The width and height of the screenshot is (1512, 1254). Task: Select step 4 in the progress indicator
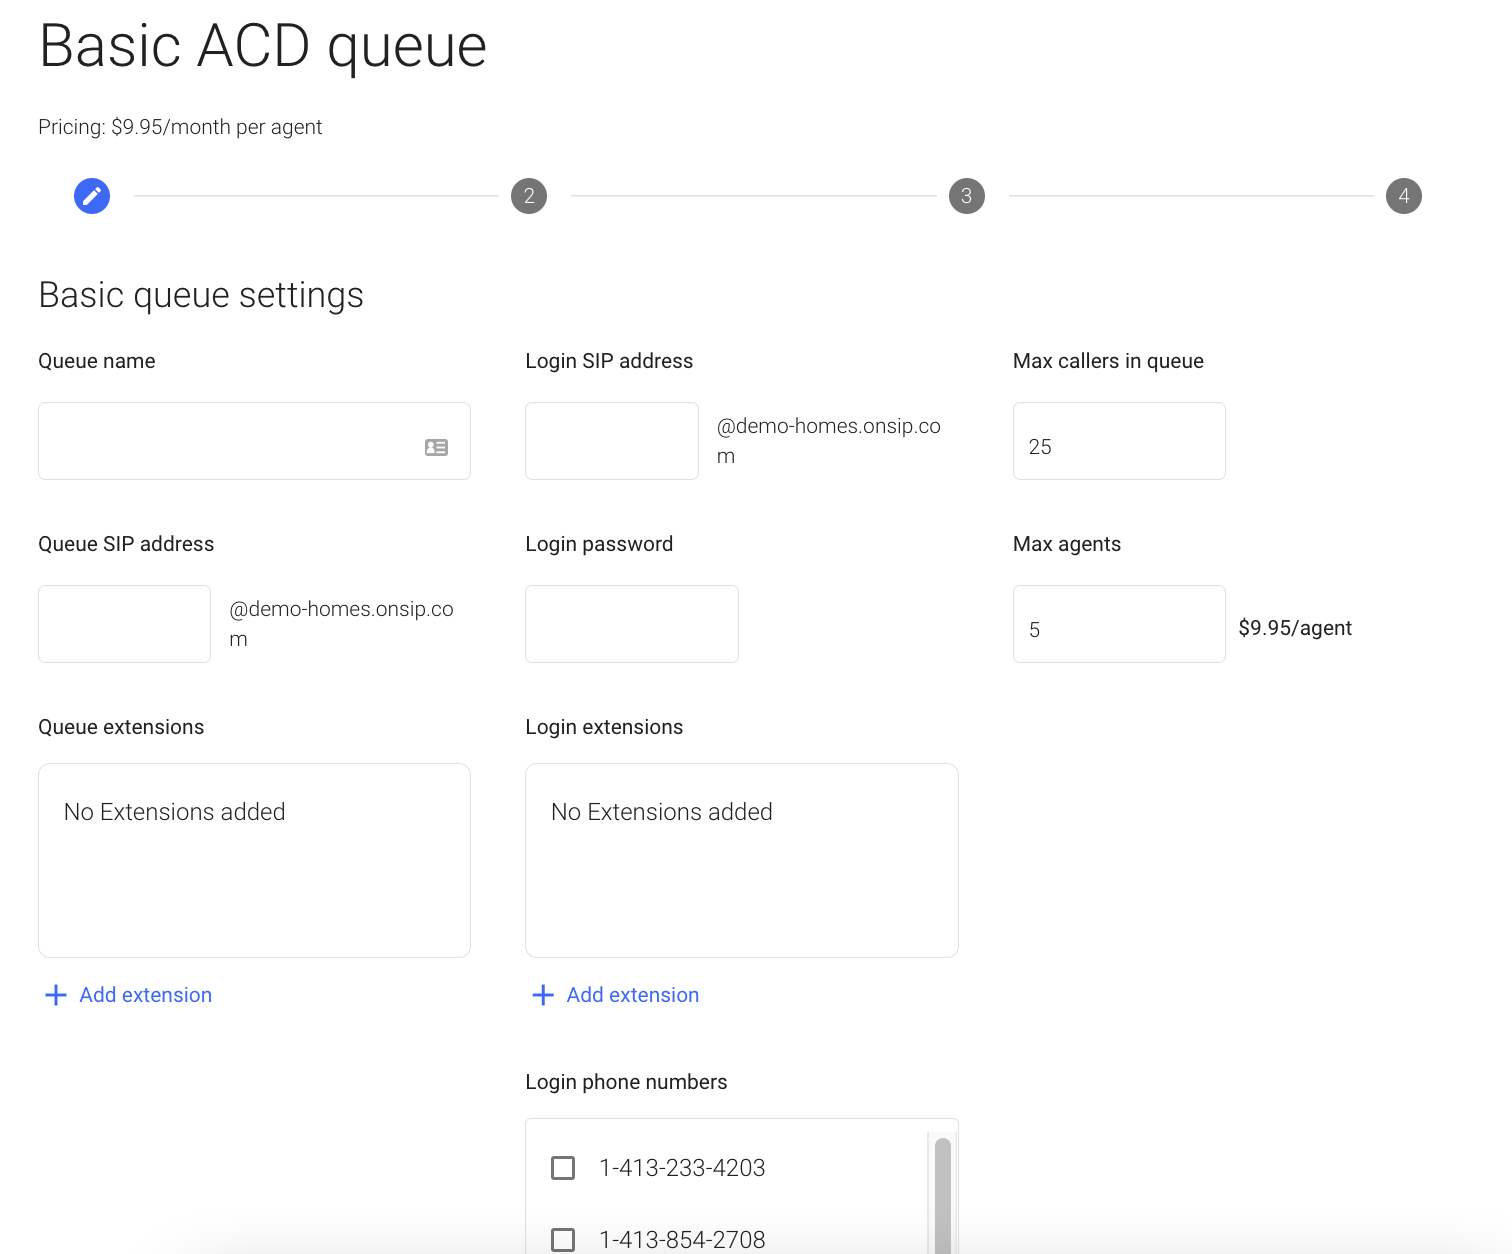(1404, 196)
